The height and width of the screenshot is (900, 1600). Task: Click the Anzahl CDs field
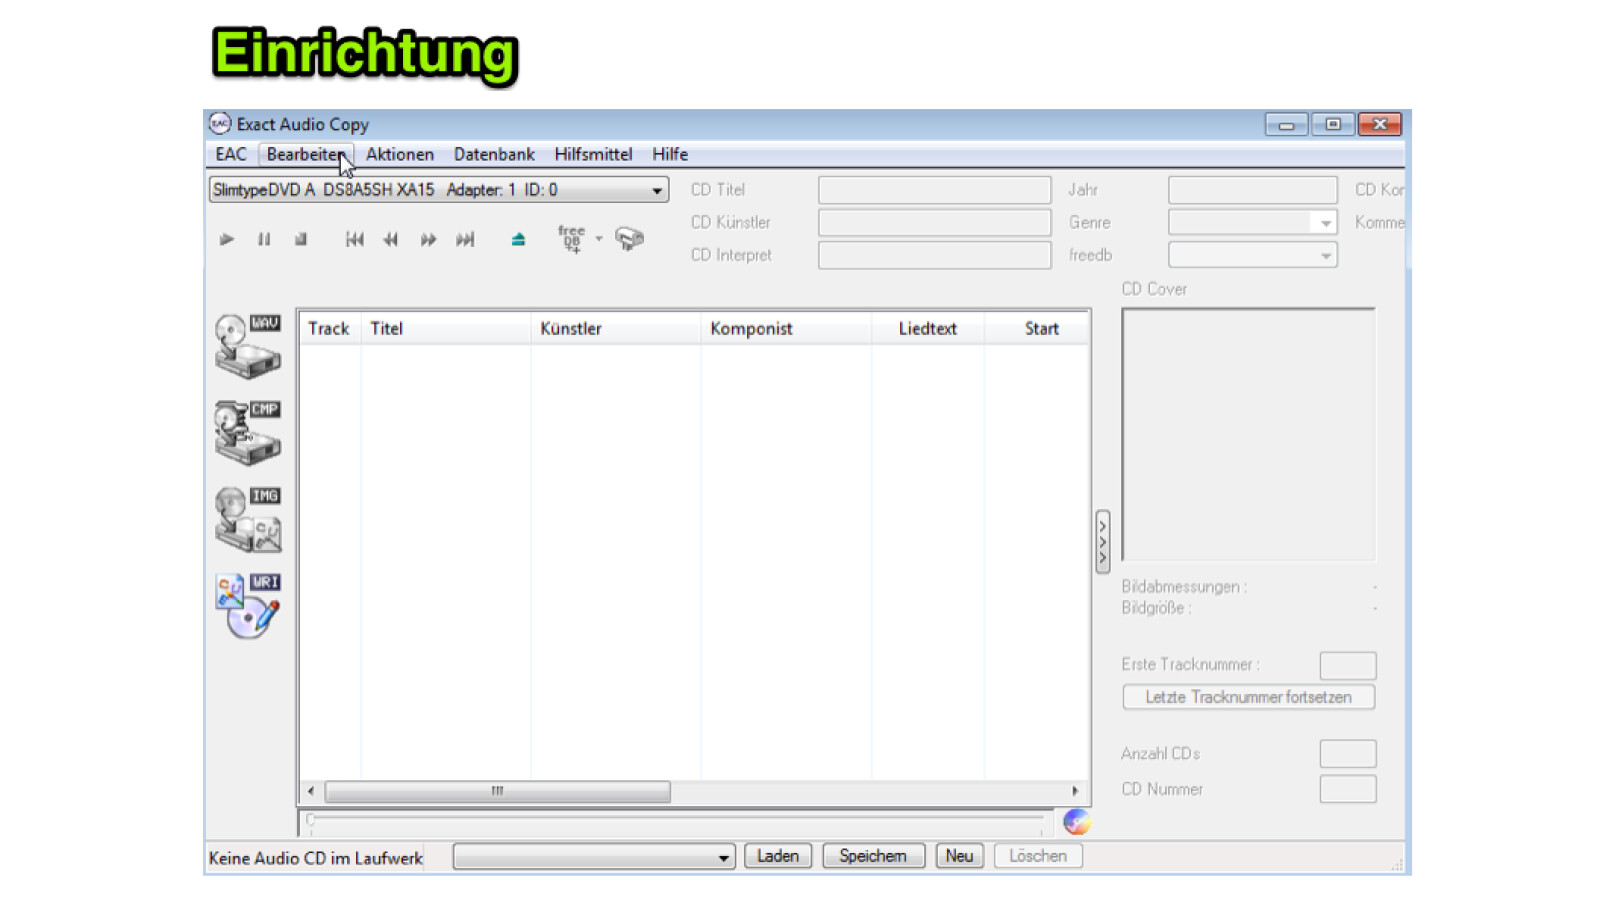(1348, 753)
